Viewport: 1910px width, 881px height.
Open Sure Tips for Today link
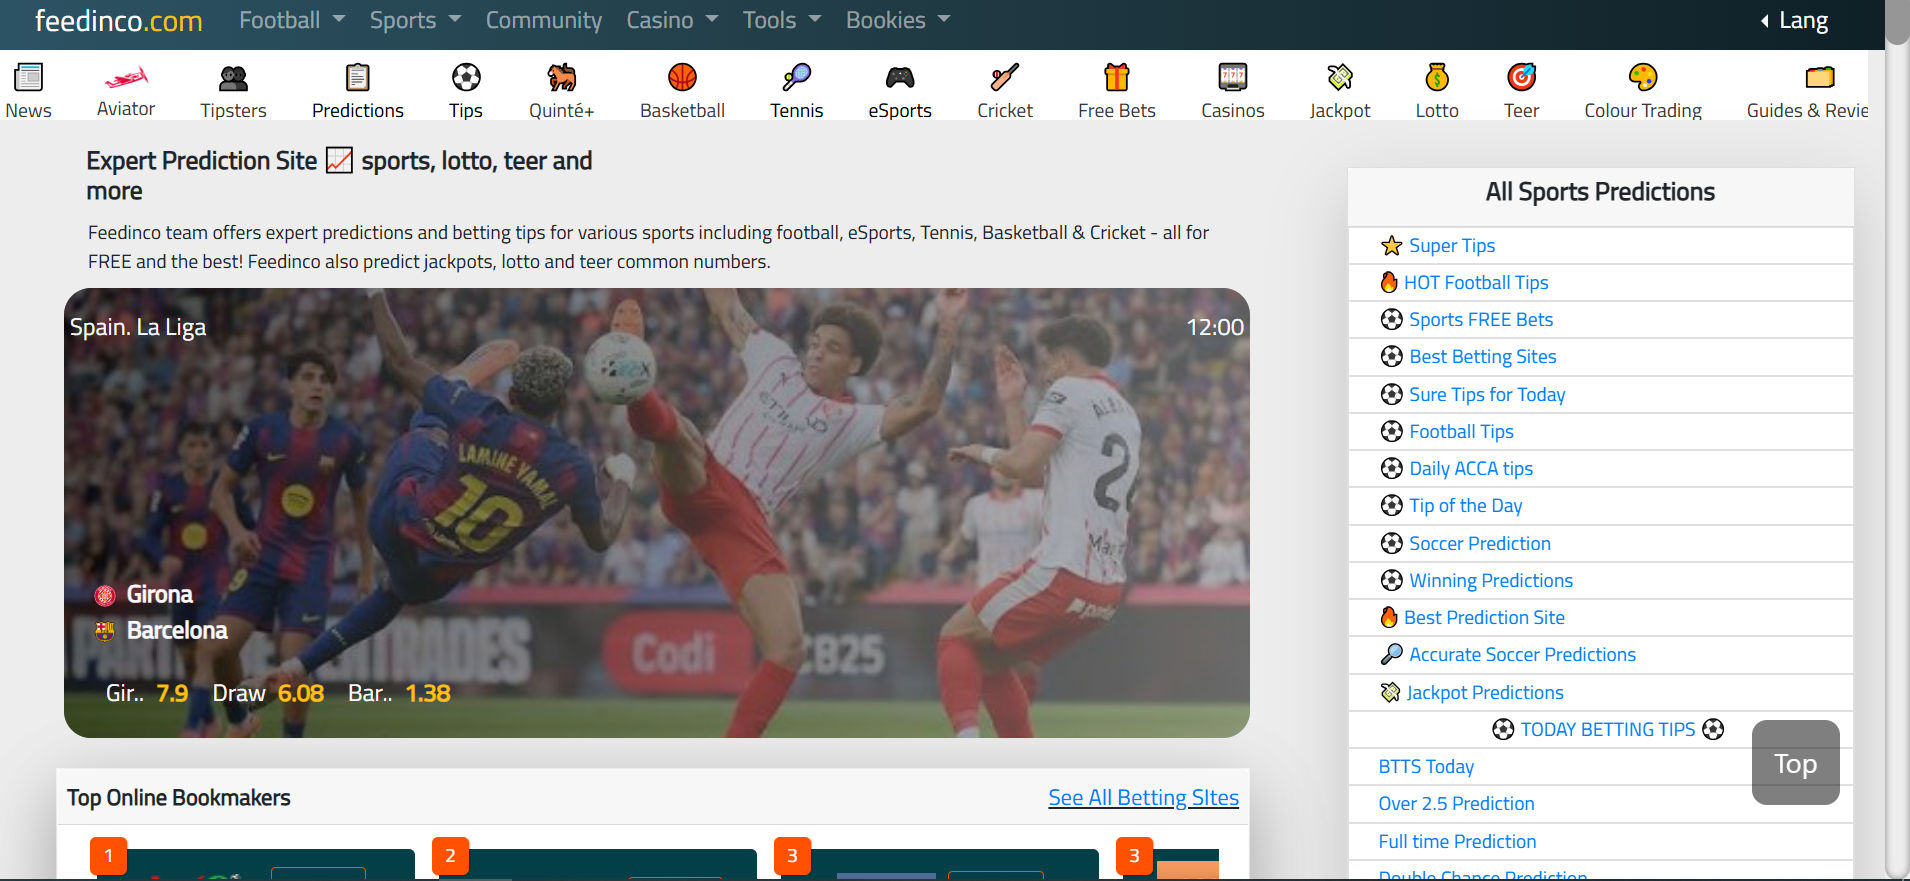tap(1487, 394)
